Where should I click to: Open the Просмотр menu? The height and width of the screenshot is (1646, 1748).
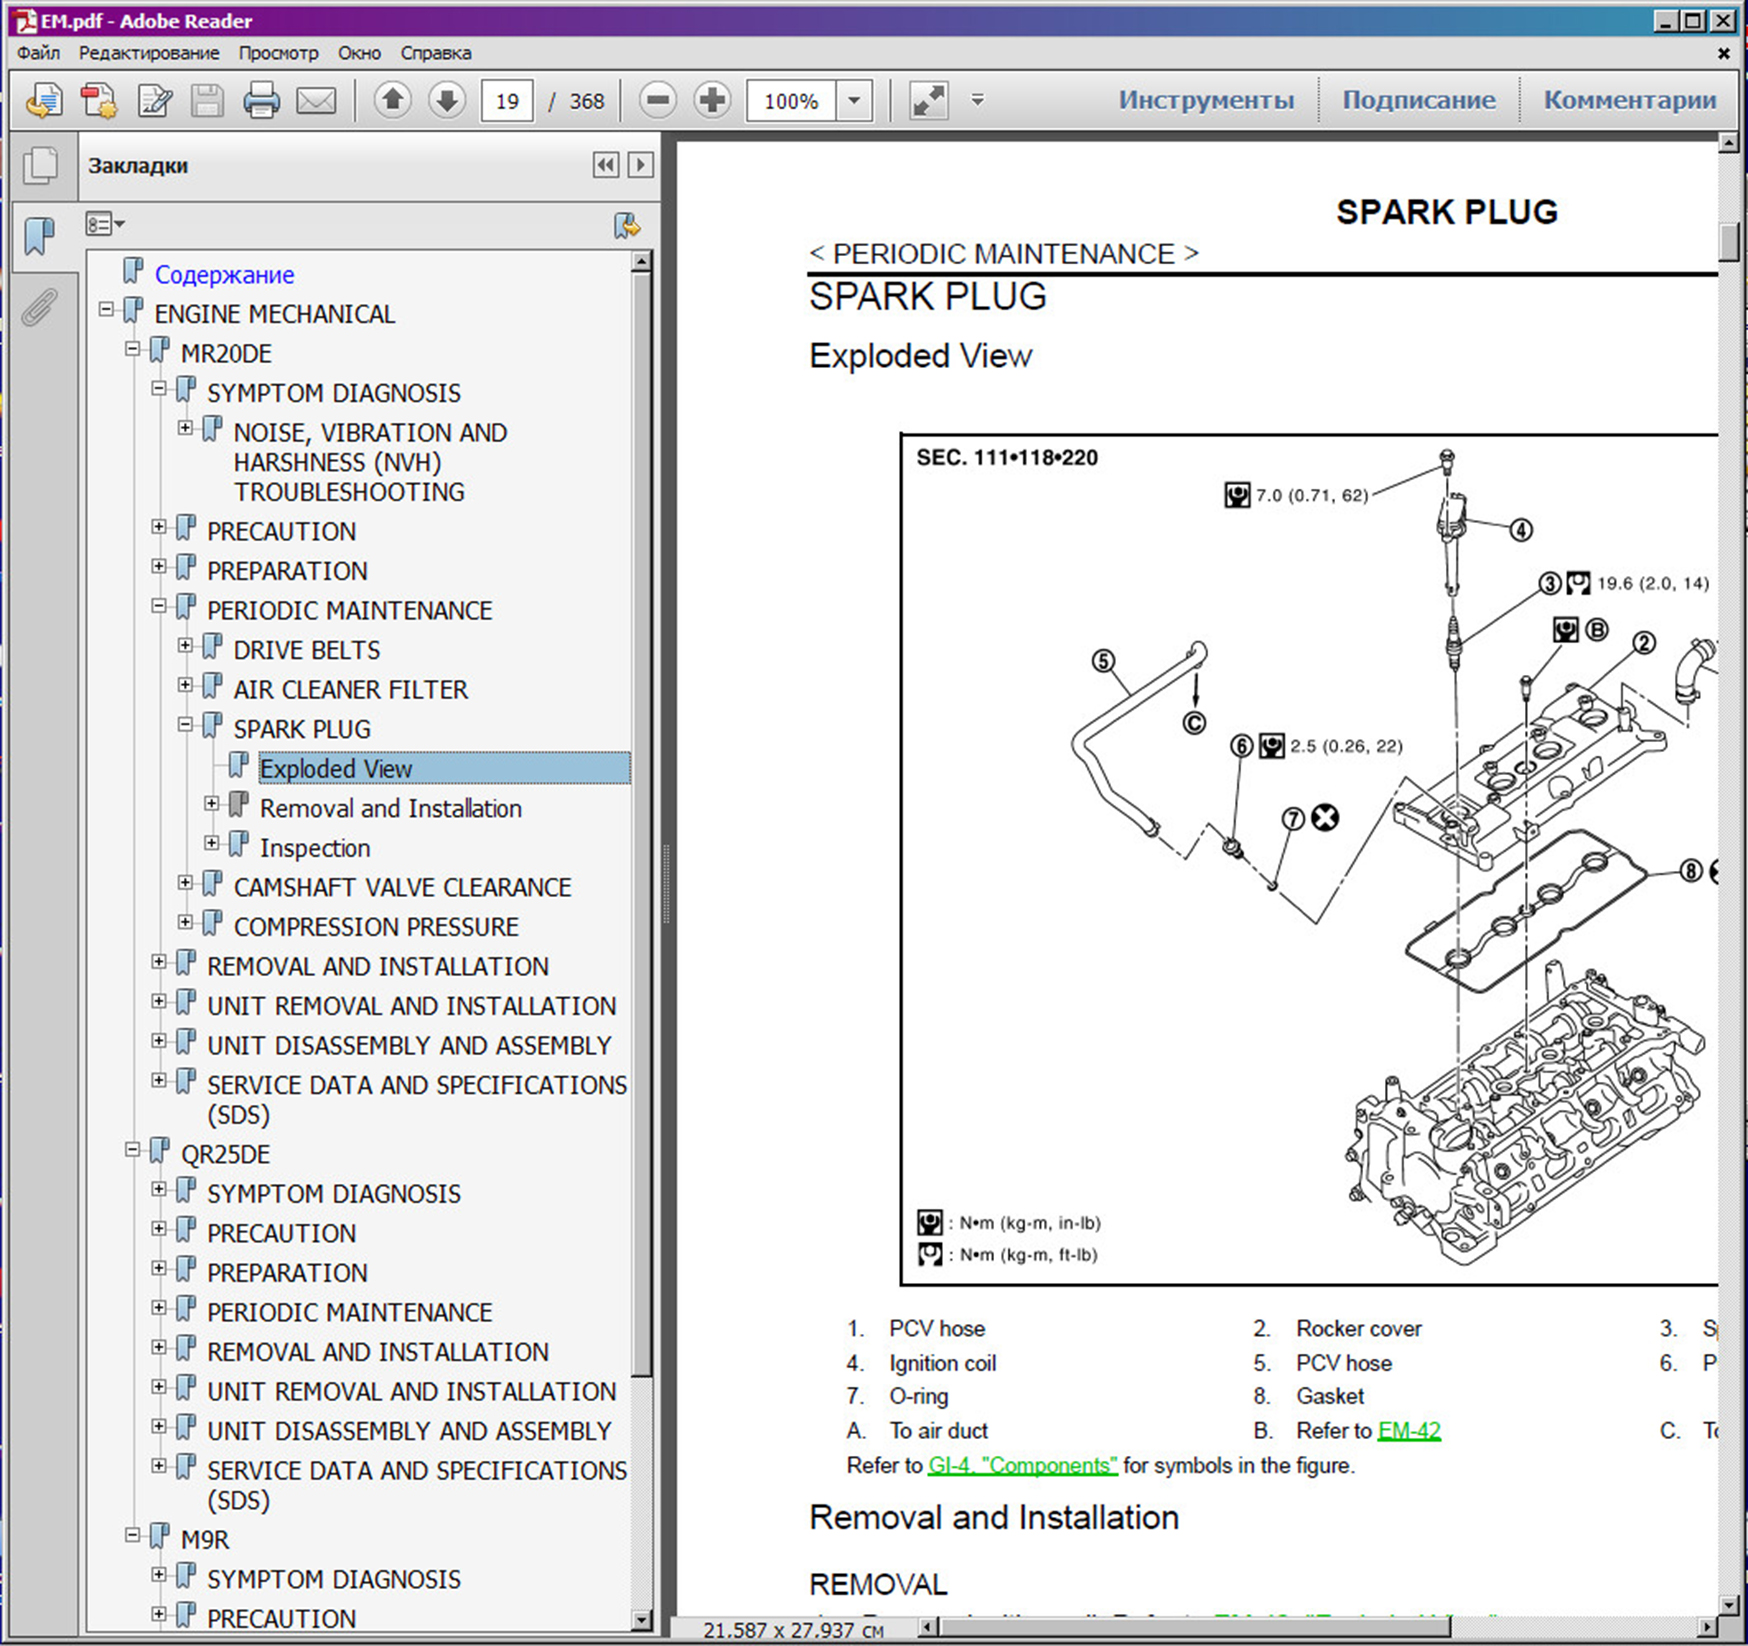pyautogui.click(x=278, y=53)
